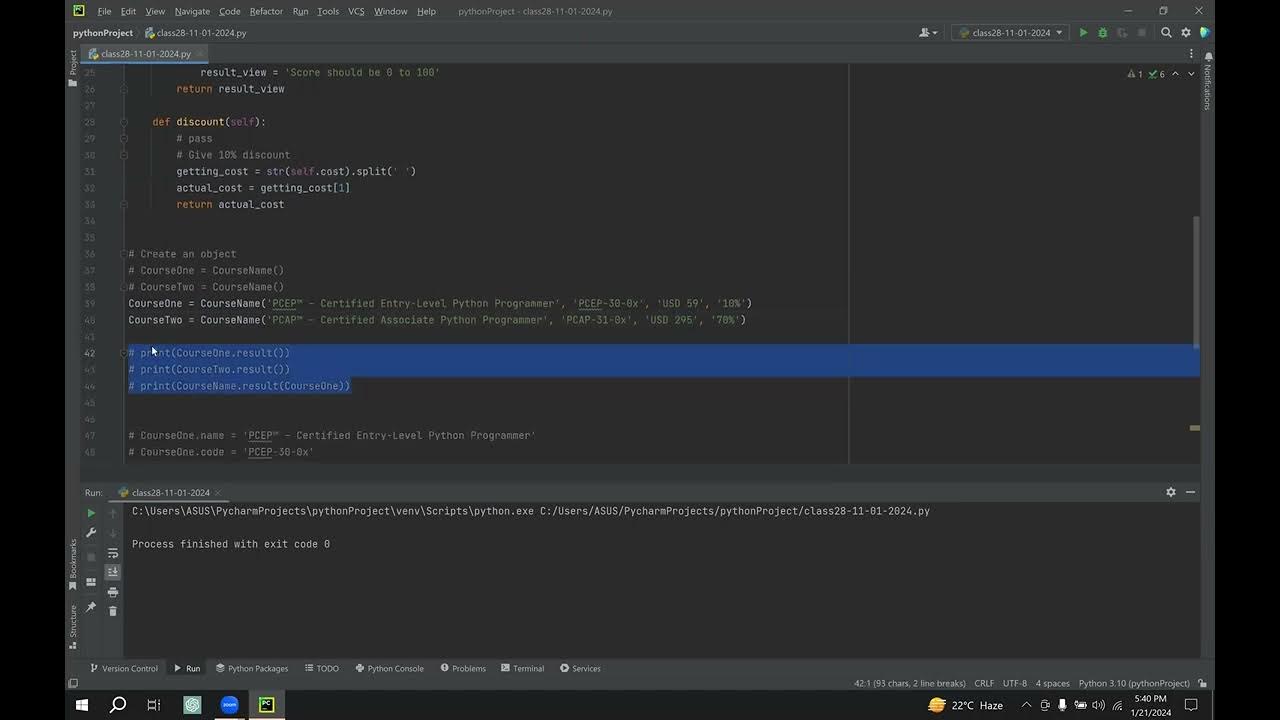This screenshot has width=1280, height=720.
Task: Open Structure sidebar tool window
Action: click(x=72, y=625)
